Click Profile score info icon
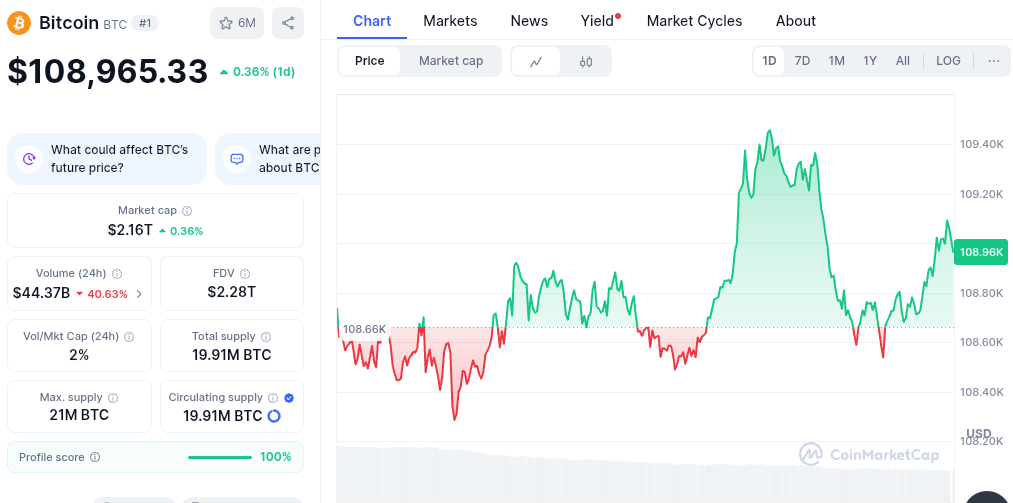This screenshot has width=1013, height=503. pyautogui.click(x=95, y=457)
